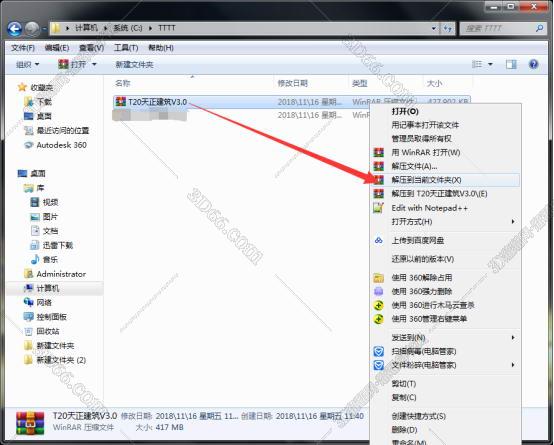This screenshot has height=445, width=554.
Task: Click the Autodesk 360 cloud icon in sidebar
Action: pos(28,145)
